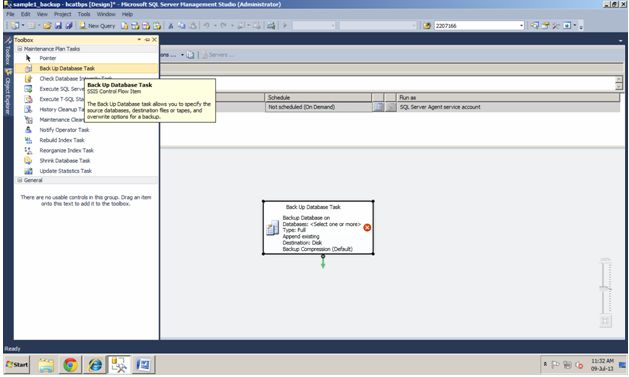Viewport: 629px width, 377px height.
Task: Click the Toolbox wrench icon in toolbar
Action: (556, 26)
